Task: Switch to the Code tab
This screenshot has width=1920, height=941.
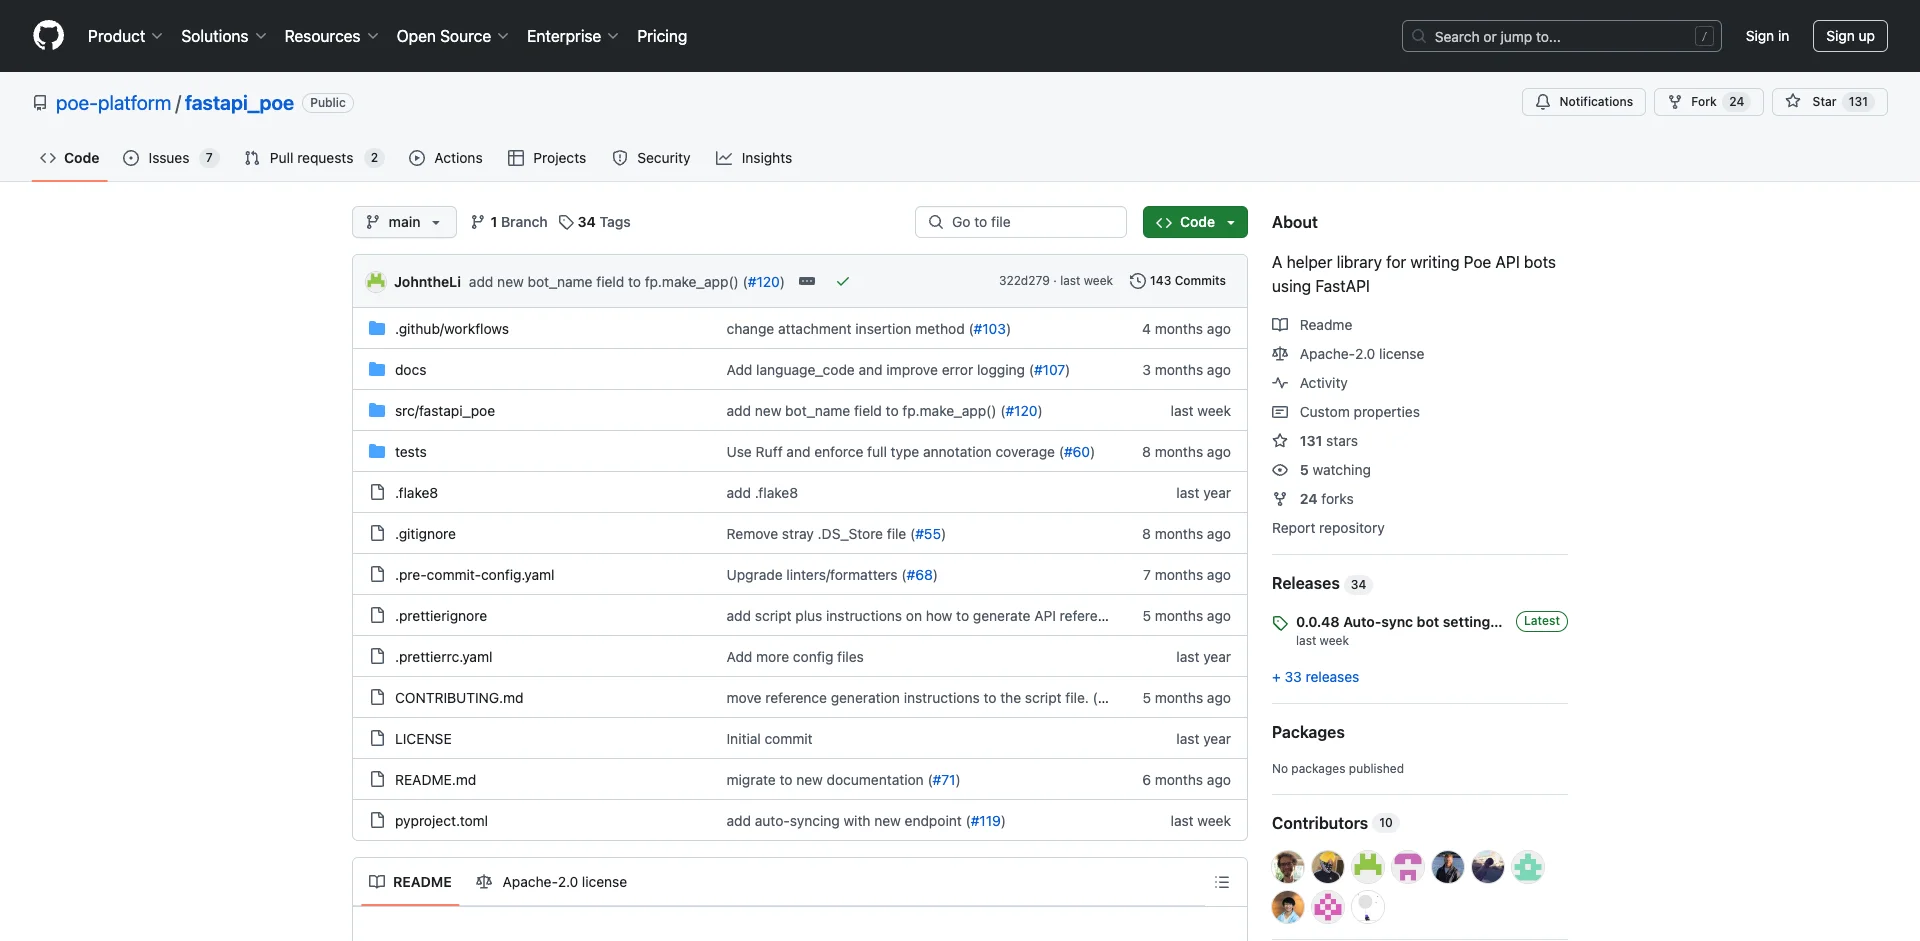Action: click(70, 158)
